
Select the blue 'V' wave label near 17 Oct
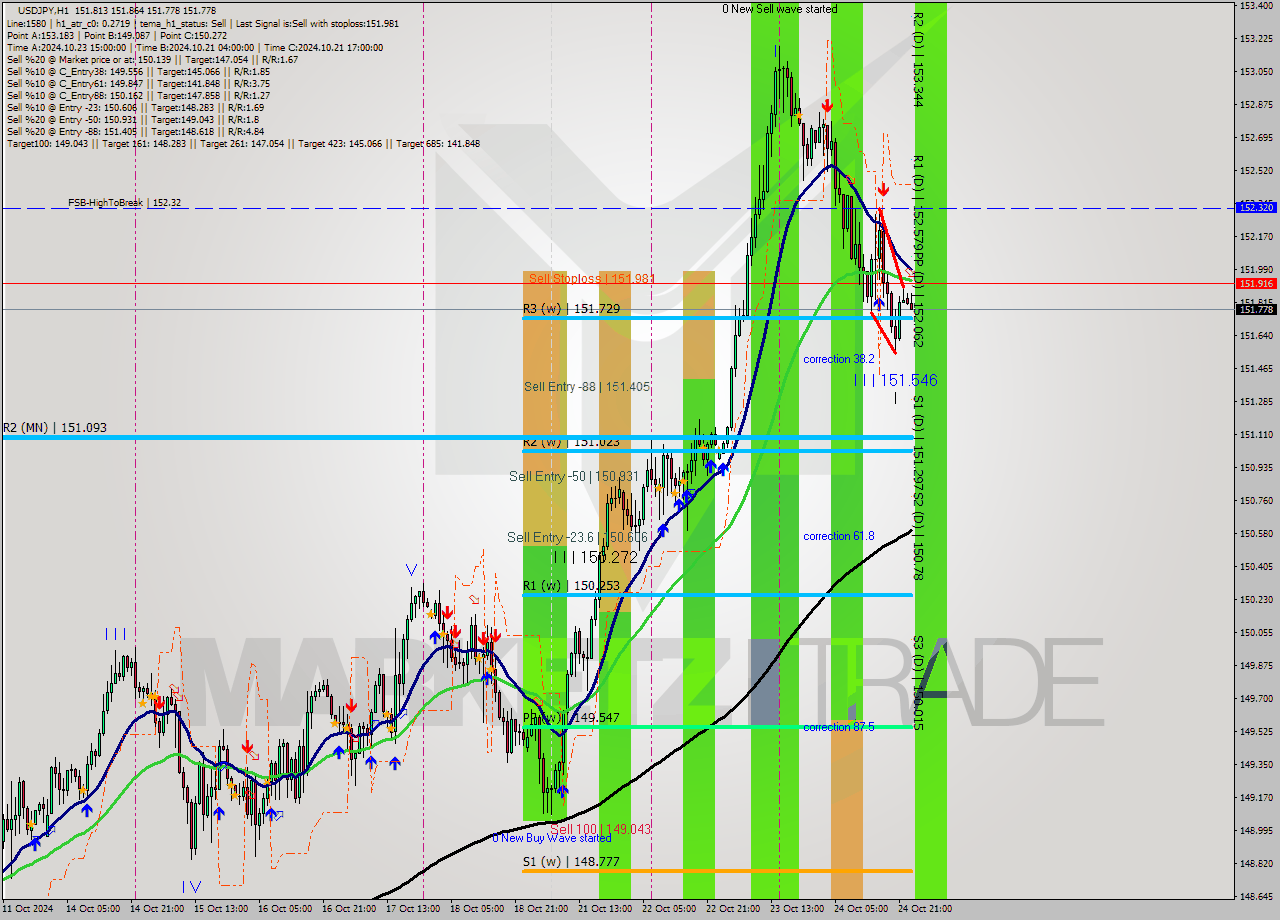coord(411,570)
